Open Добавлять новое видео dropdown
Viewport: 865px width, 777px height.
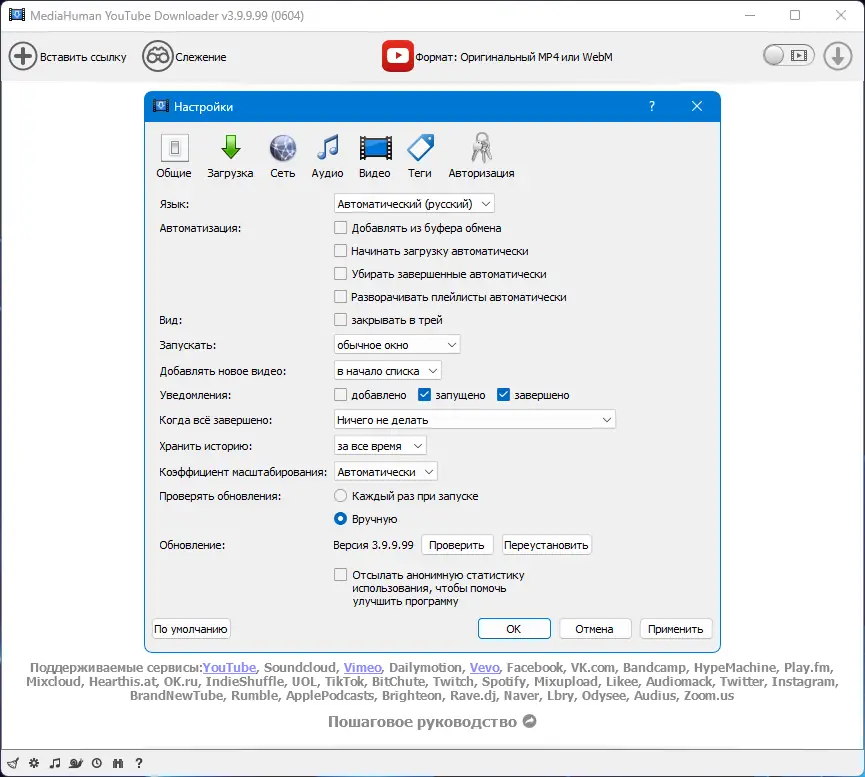[x=387, y=371]
